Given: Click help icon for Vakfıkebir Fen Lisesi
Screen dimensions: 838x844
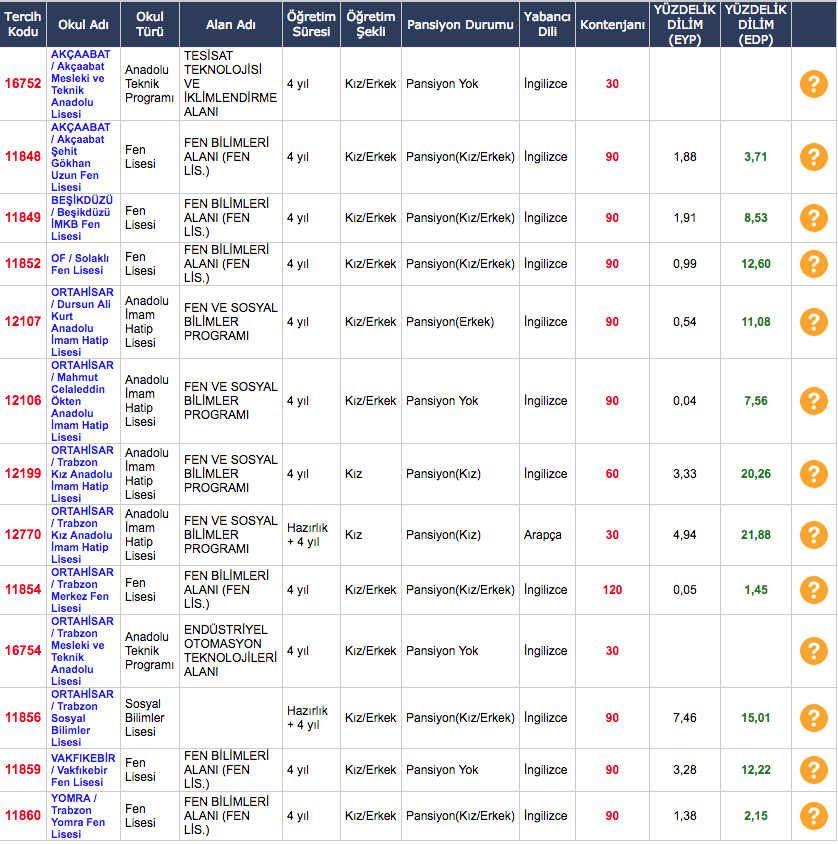Looking at the screenshot, I should [813, 770].
